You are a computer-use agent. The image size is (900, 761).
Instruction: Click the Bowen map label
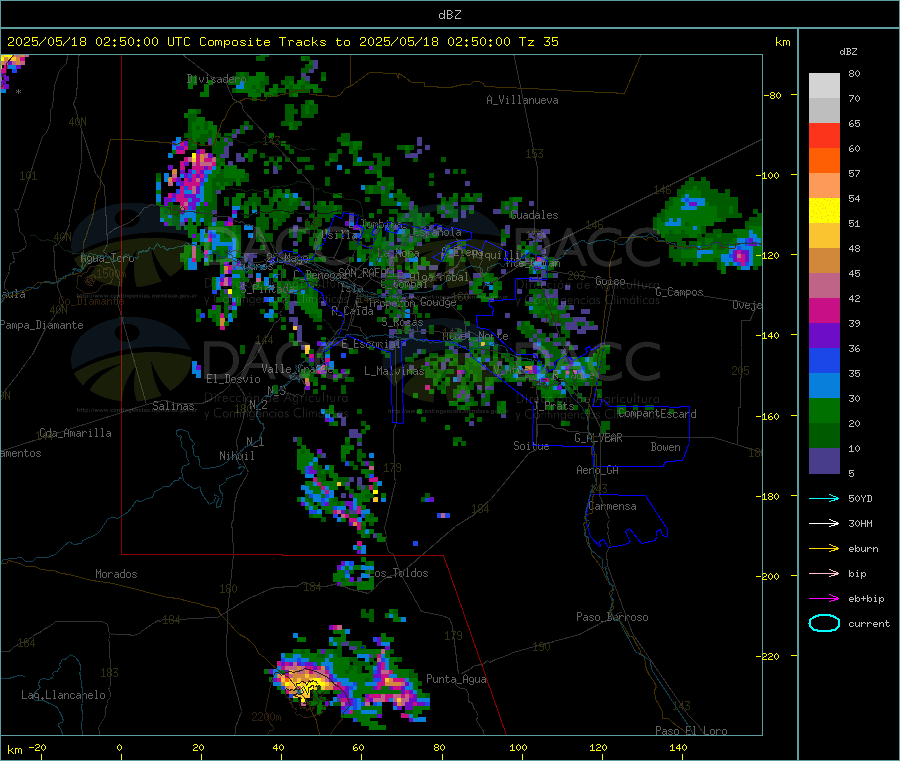[665, 447]
